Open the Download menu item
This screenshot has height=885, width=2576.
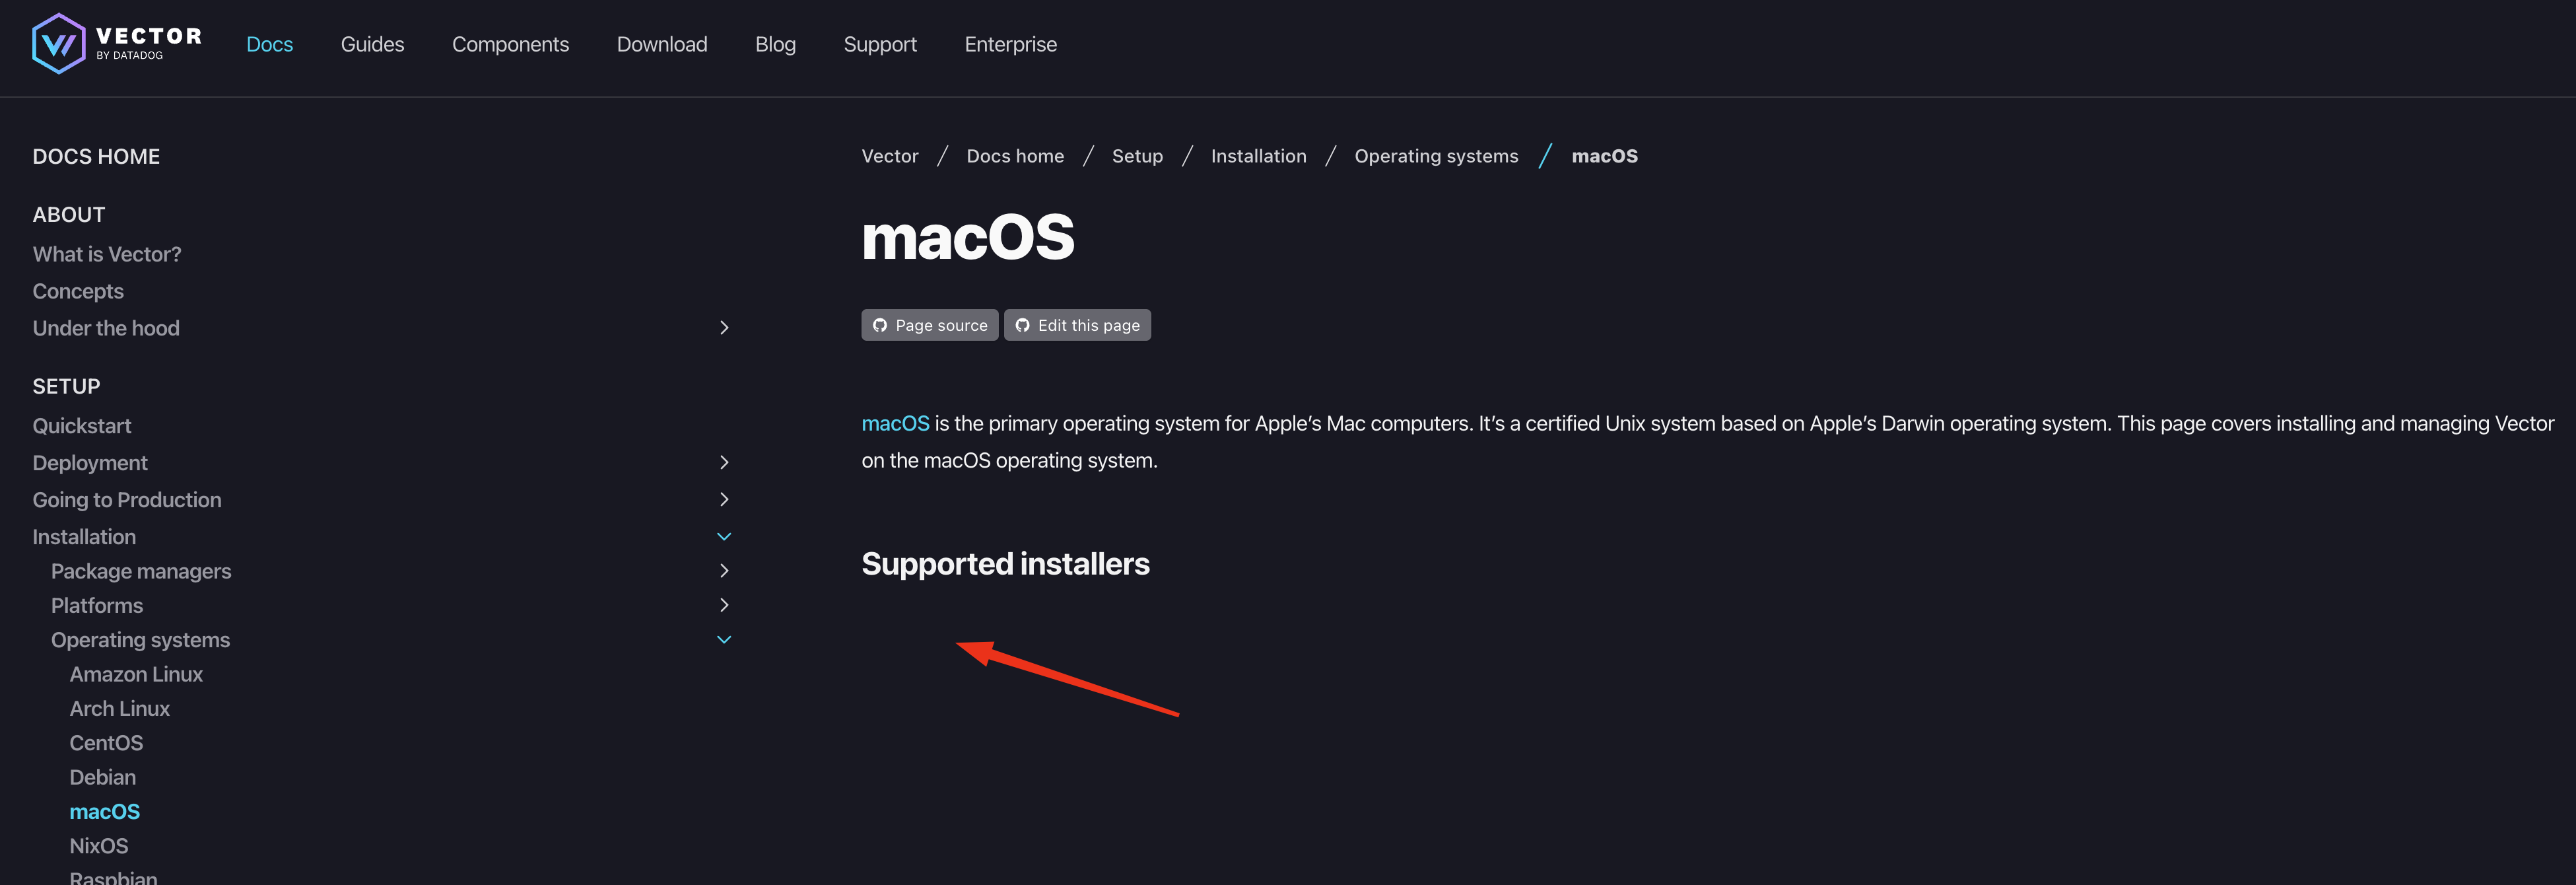tap(662, 44)
